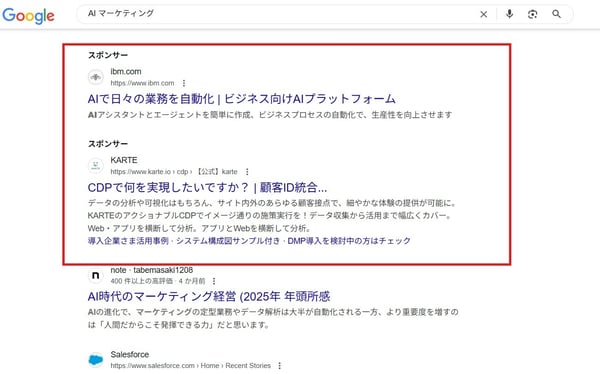
Task: Click the AIの進化で snippet text
Action: click(x=273, y=318)
